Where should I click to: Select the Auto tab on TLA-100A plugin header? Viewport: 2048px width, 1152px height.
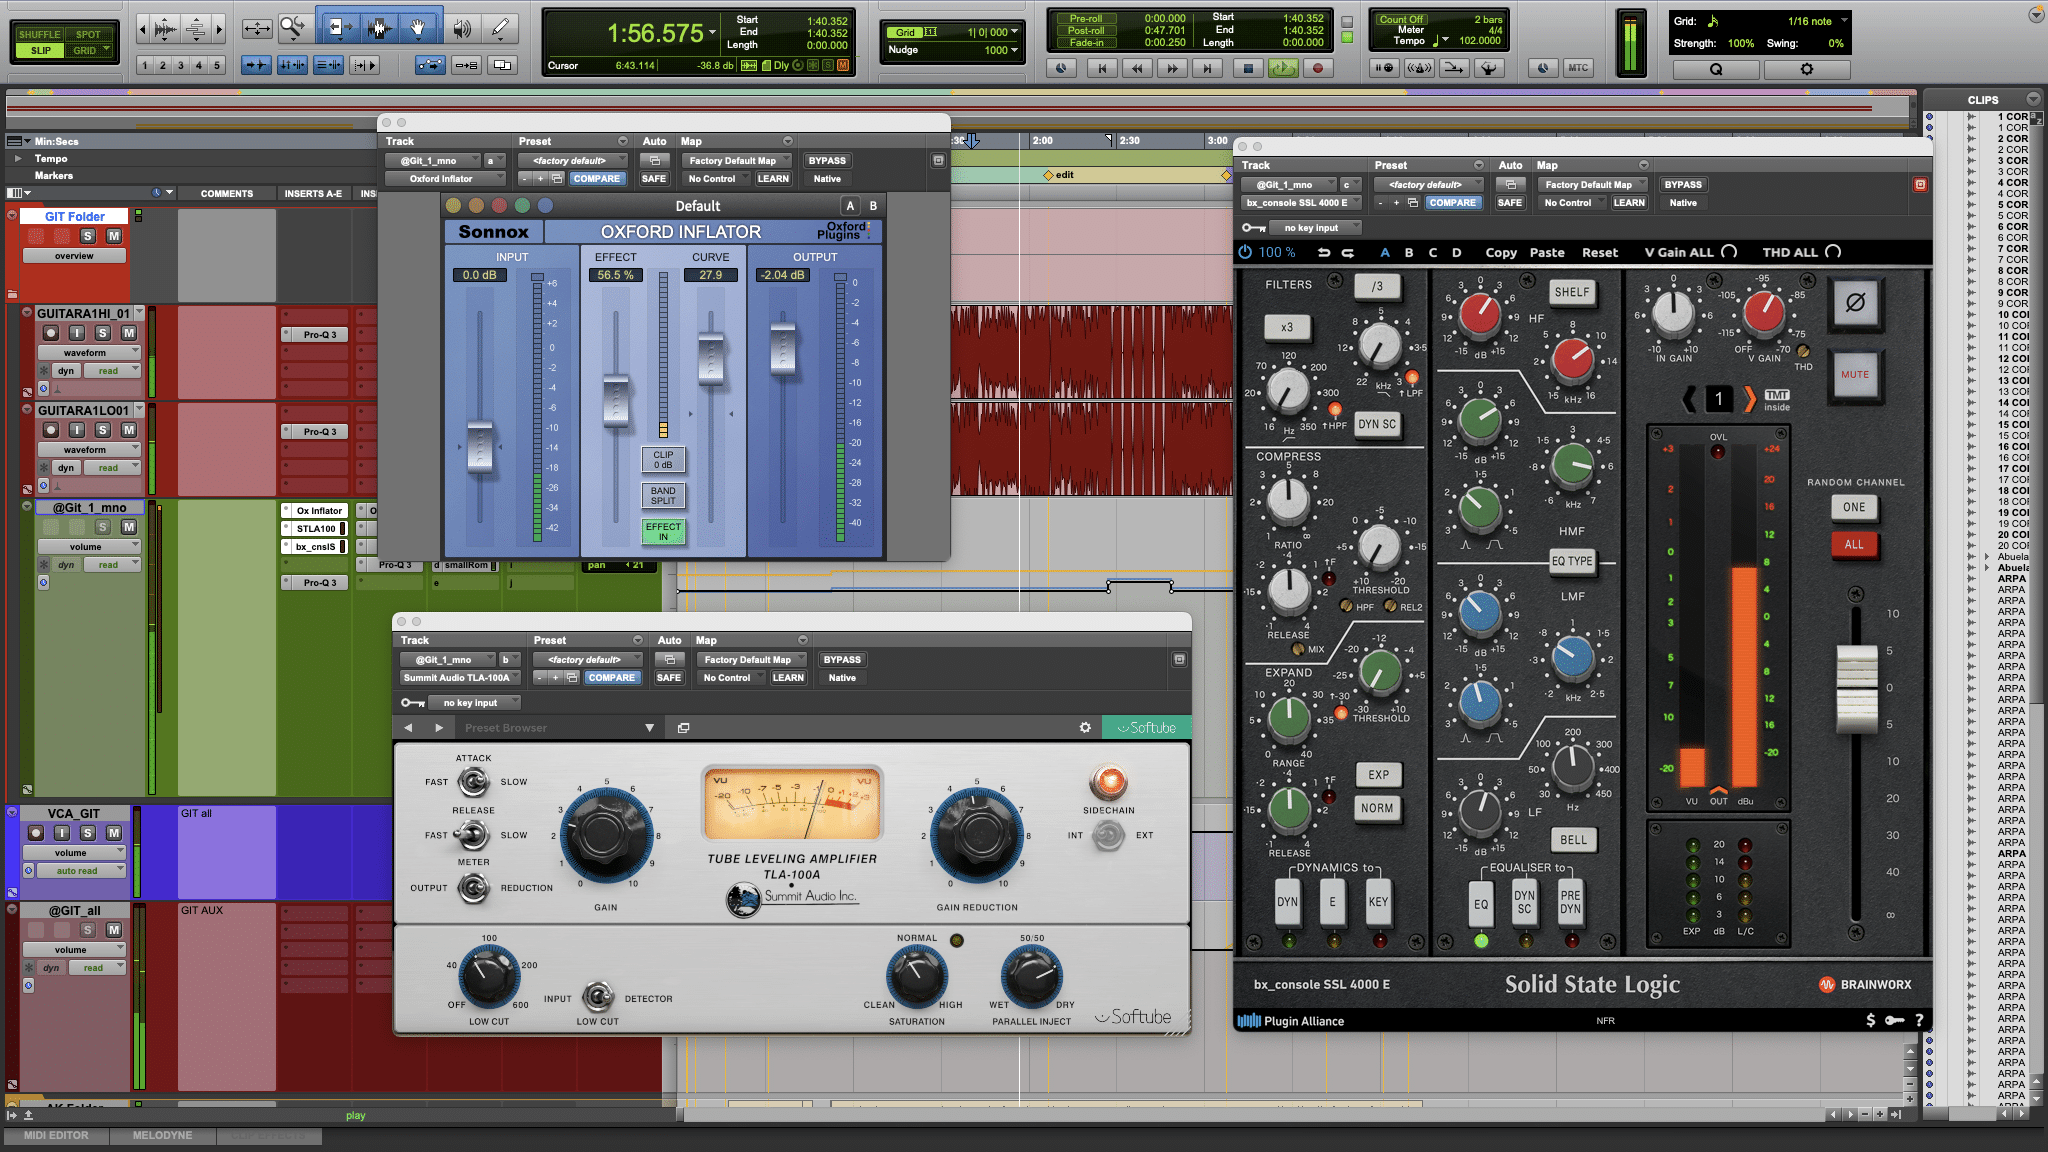(x=665, y=640)
